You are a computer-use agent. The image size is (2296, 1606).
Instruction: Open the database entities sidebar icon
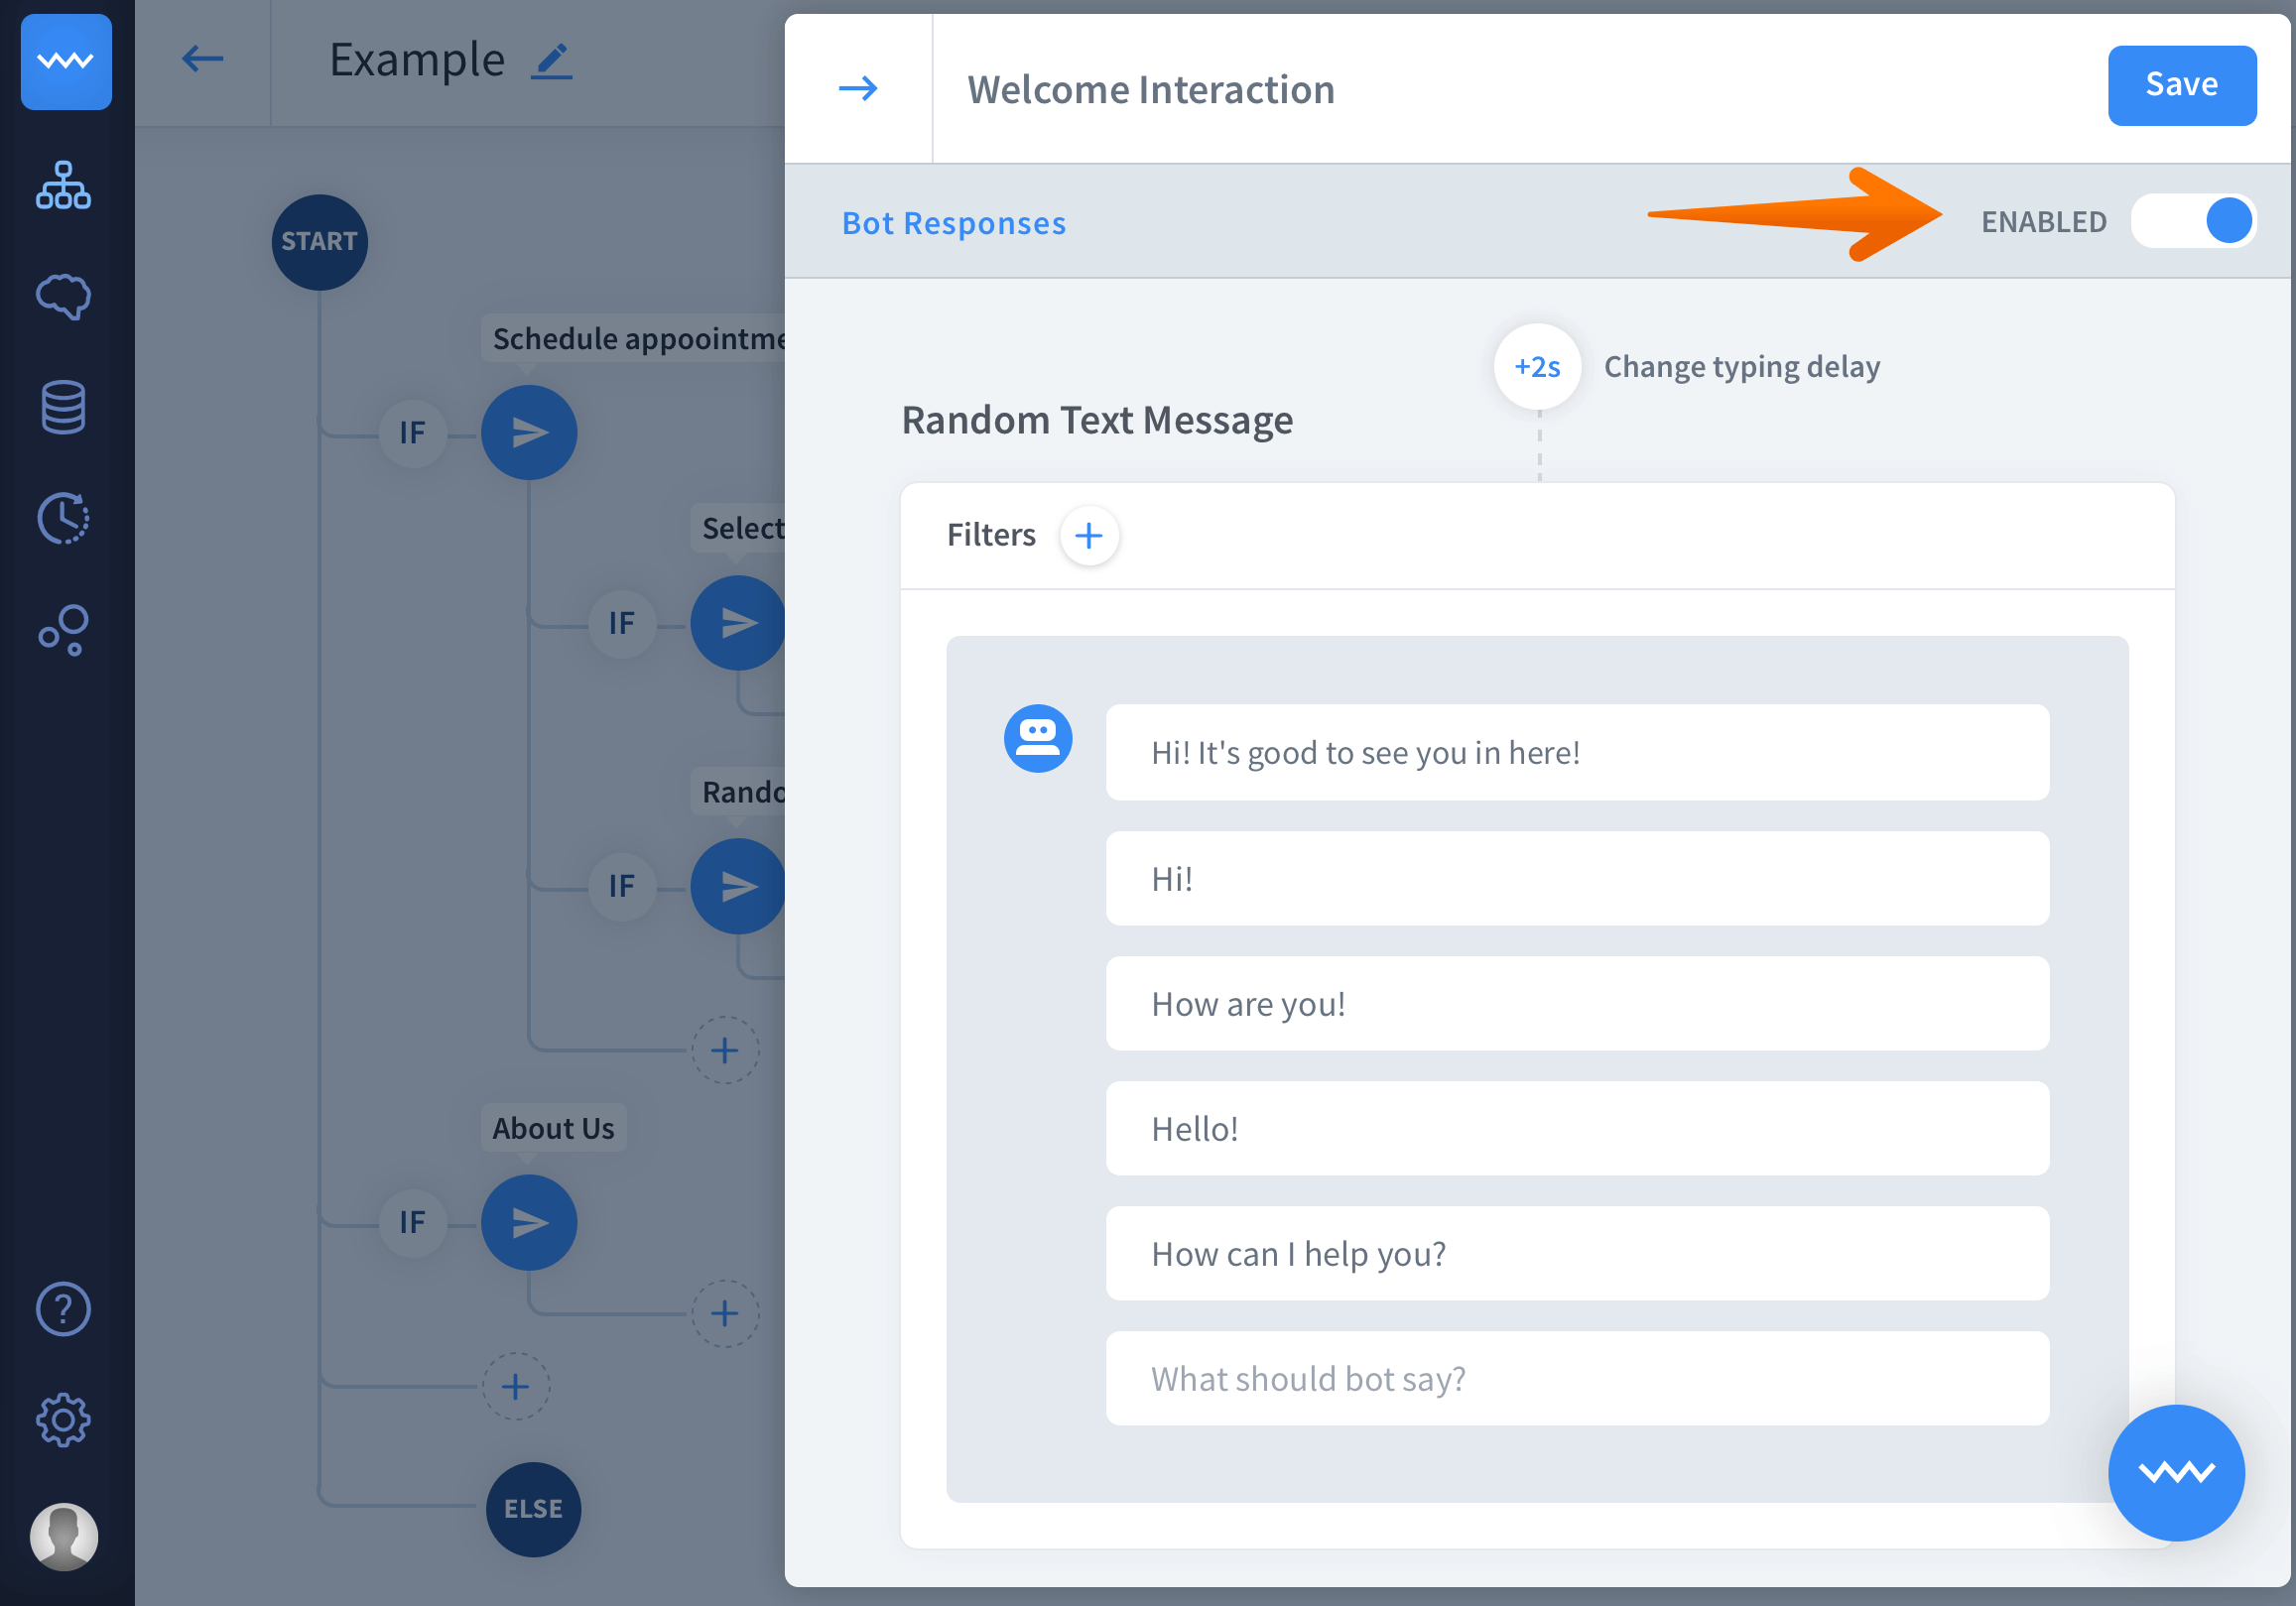[63, 407]
